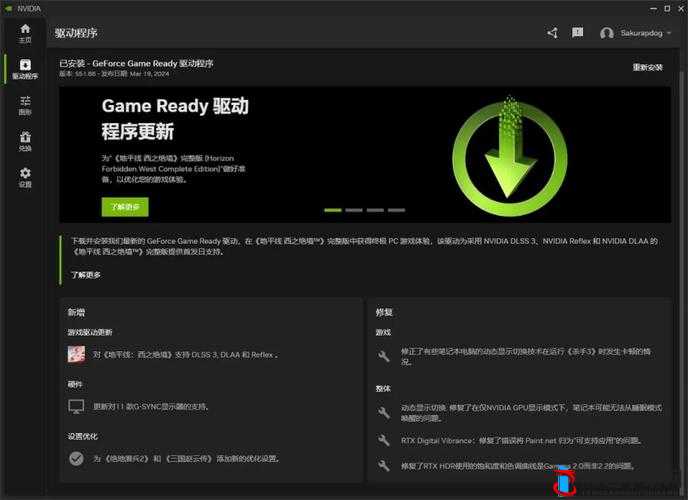Select the 驱动程序 drivers sidebar icon
Image resolution: width=688 pixels, height=500 pixels.
tap(25, 69)
